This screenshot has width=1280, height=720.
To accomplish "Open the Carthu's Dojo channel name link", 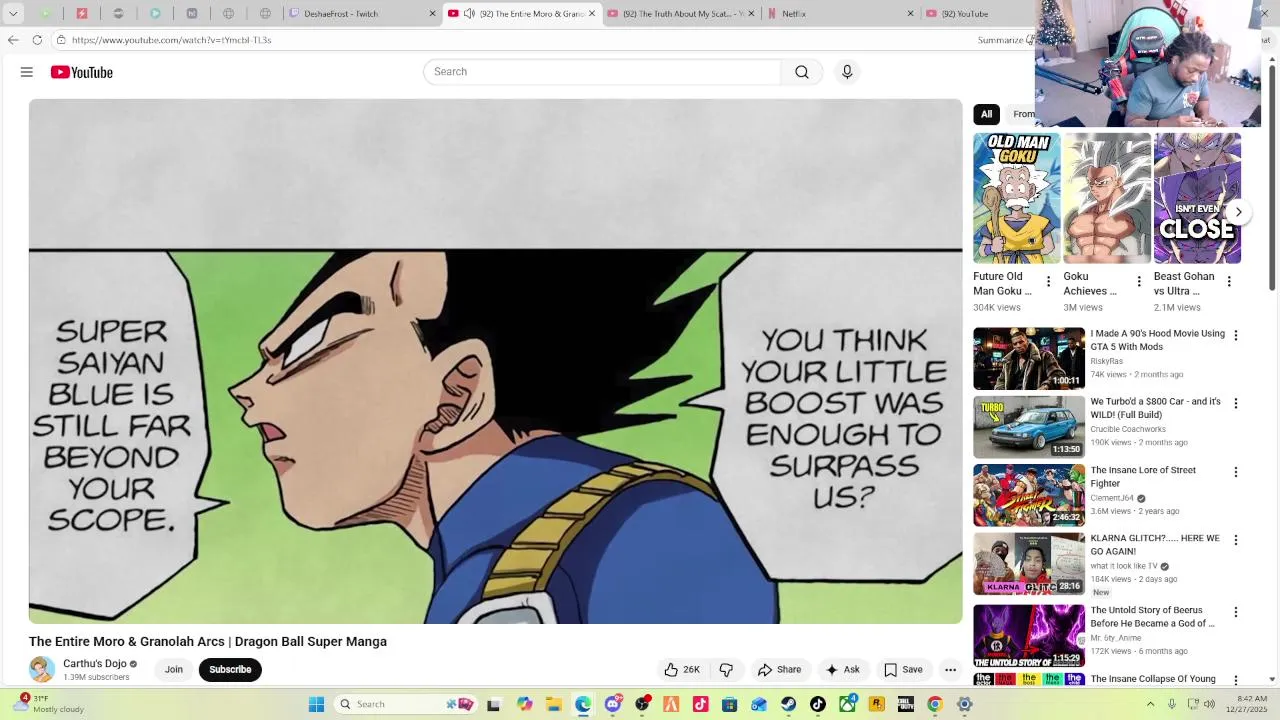I will (x=95, y=664).
